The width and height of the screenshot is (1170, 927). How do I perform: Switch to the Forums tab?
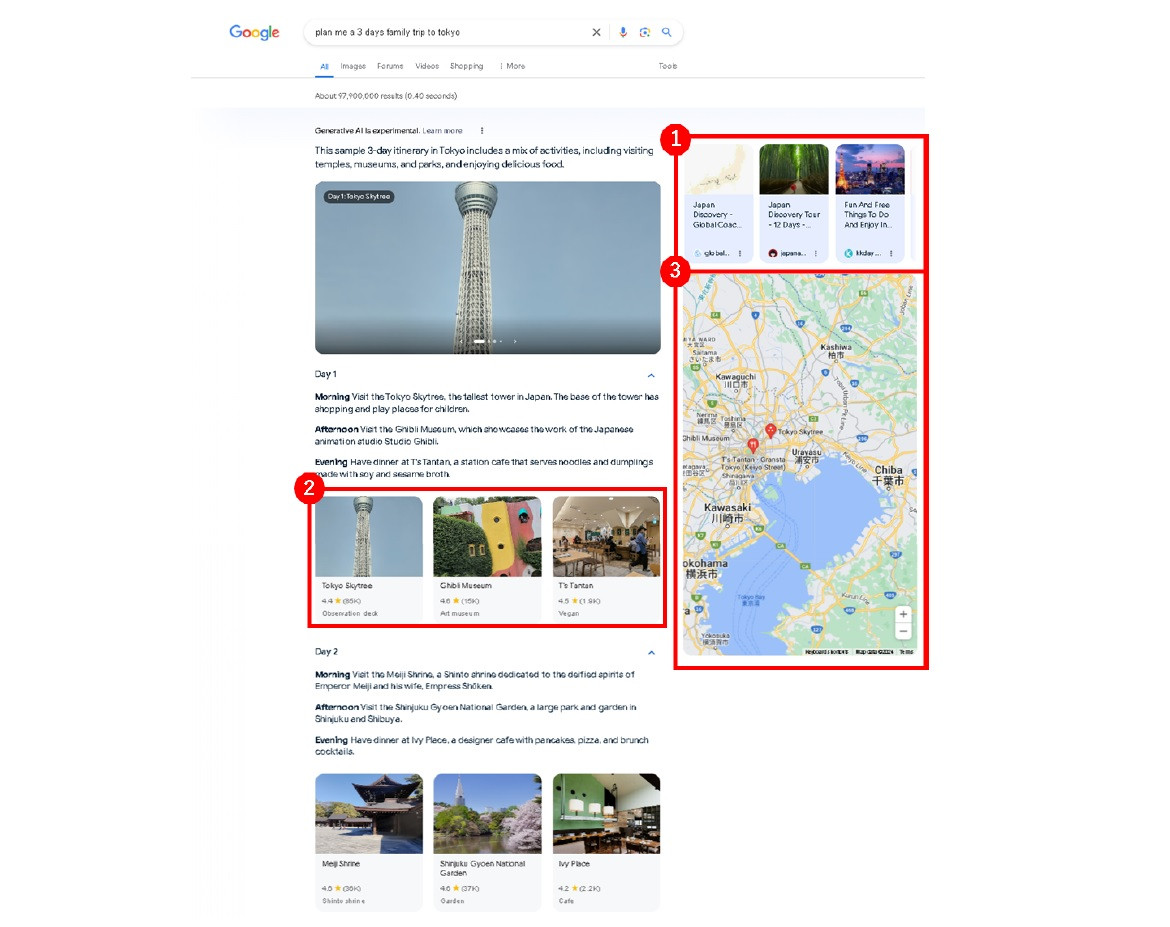390,66
